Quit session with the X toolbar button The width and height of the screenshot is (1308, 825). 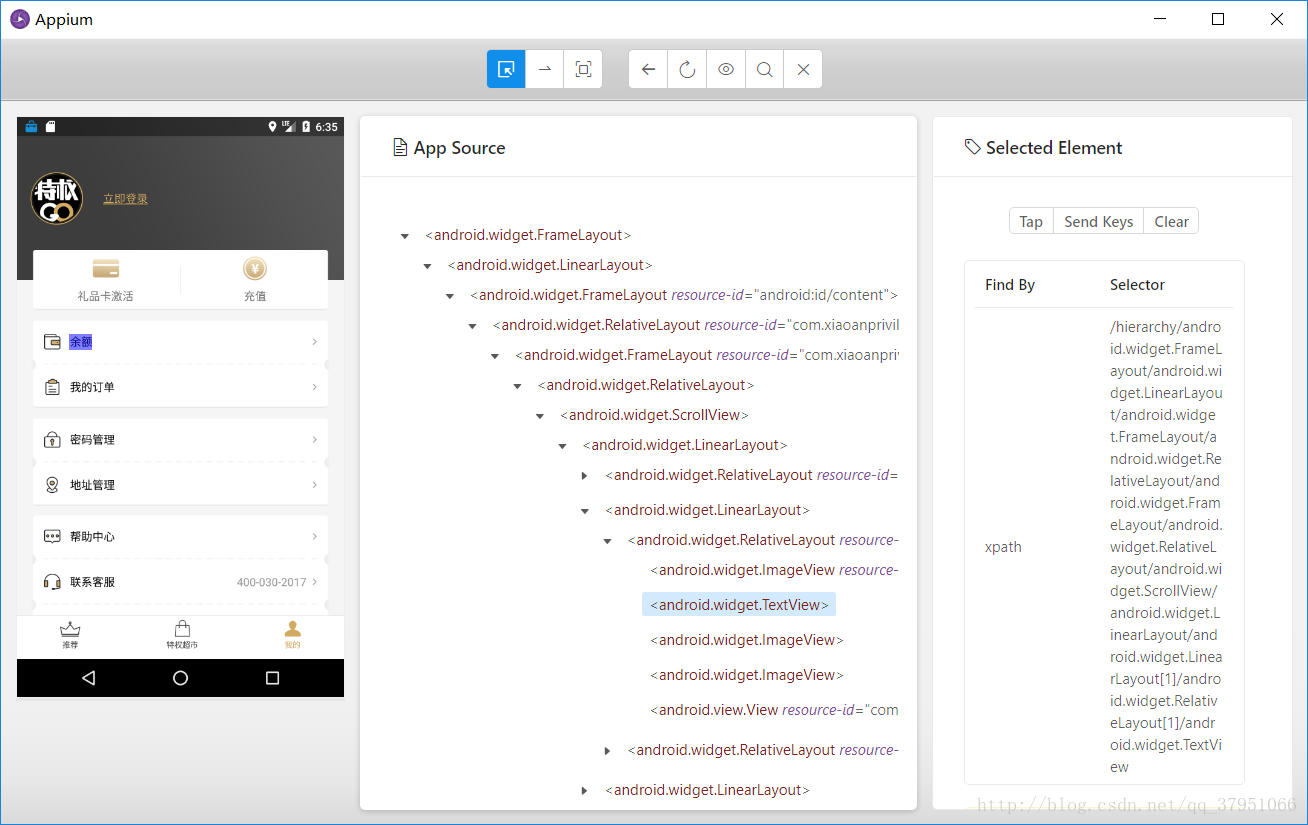pos(803,69)
